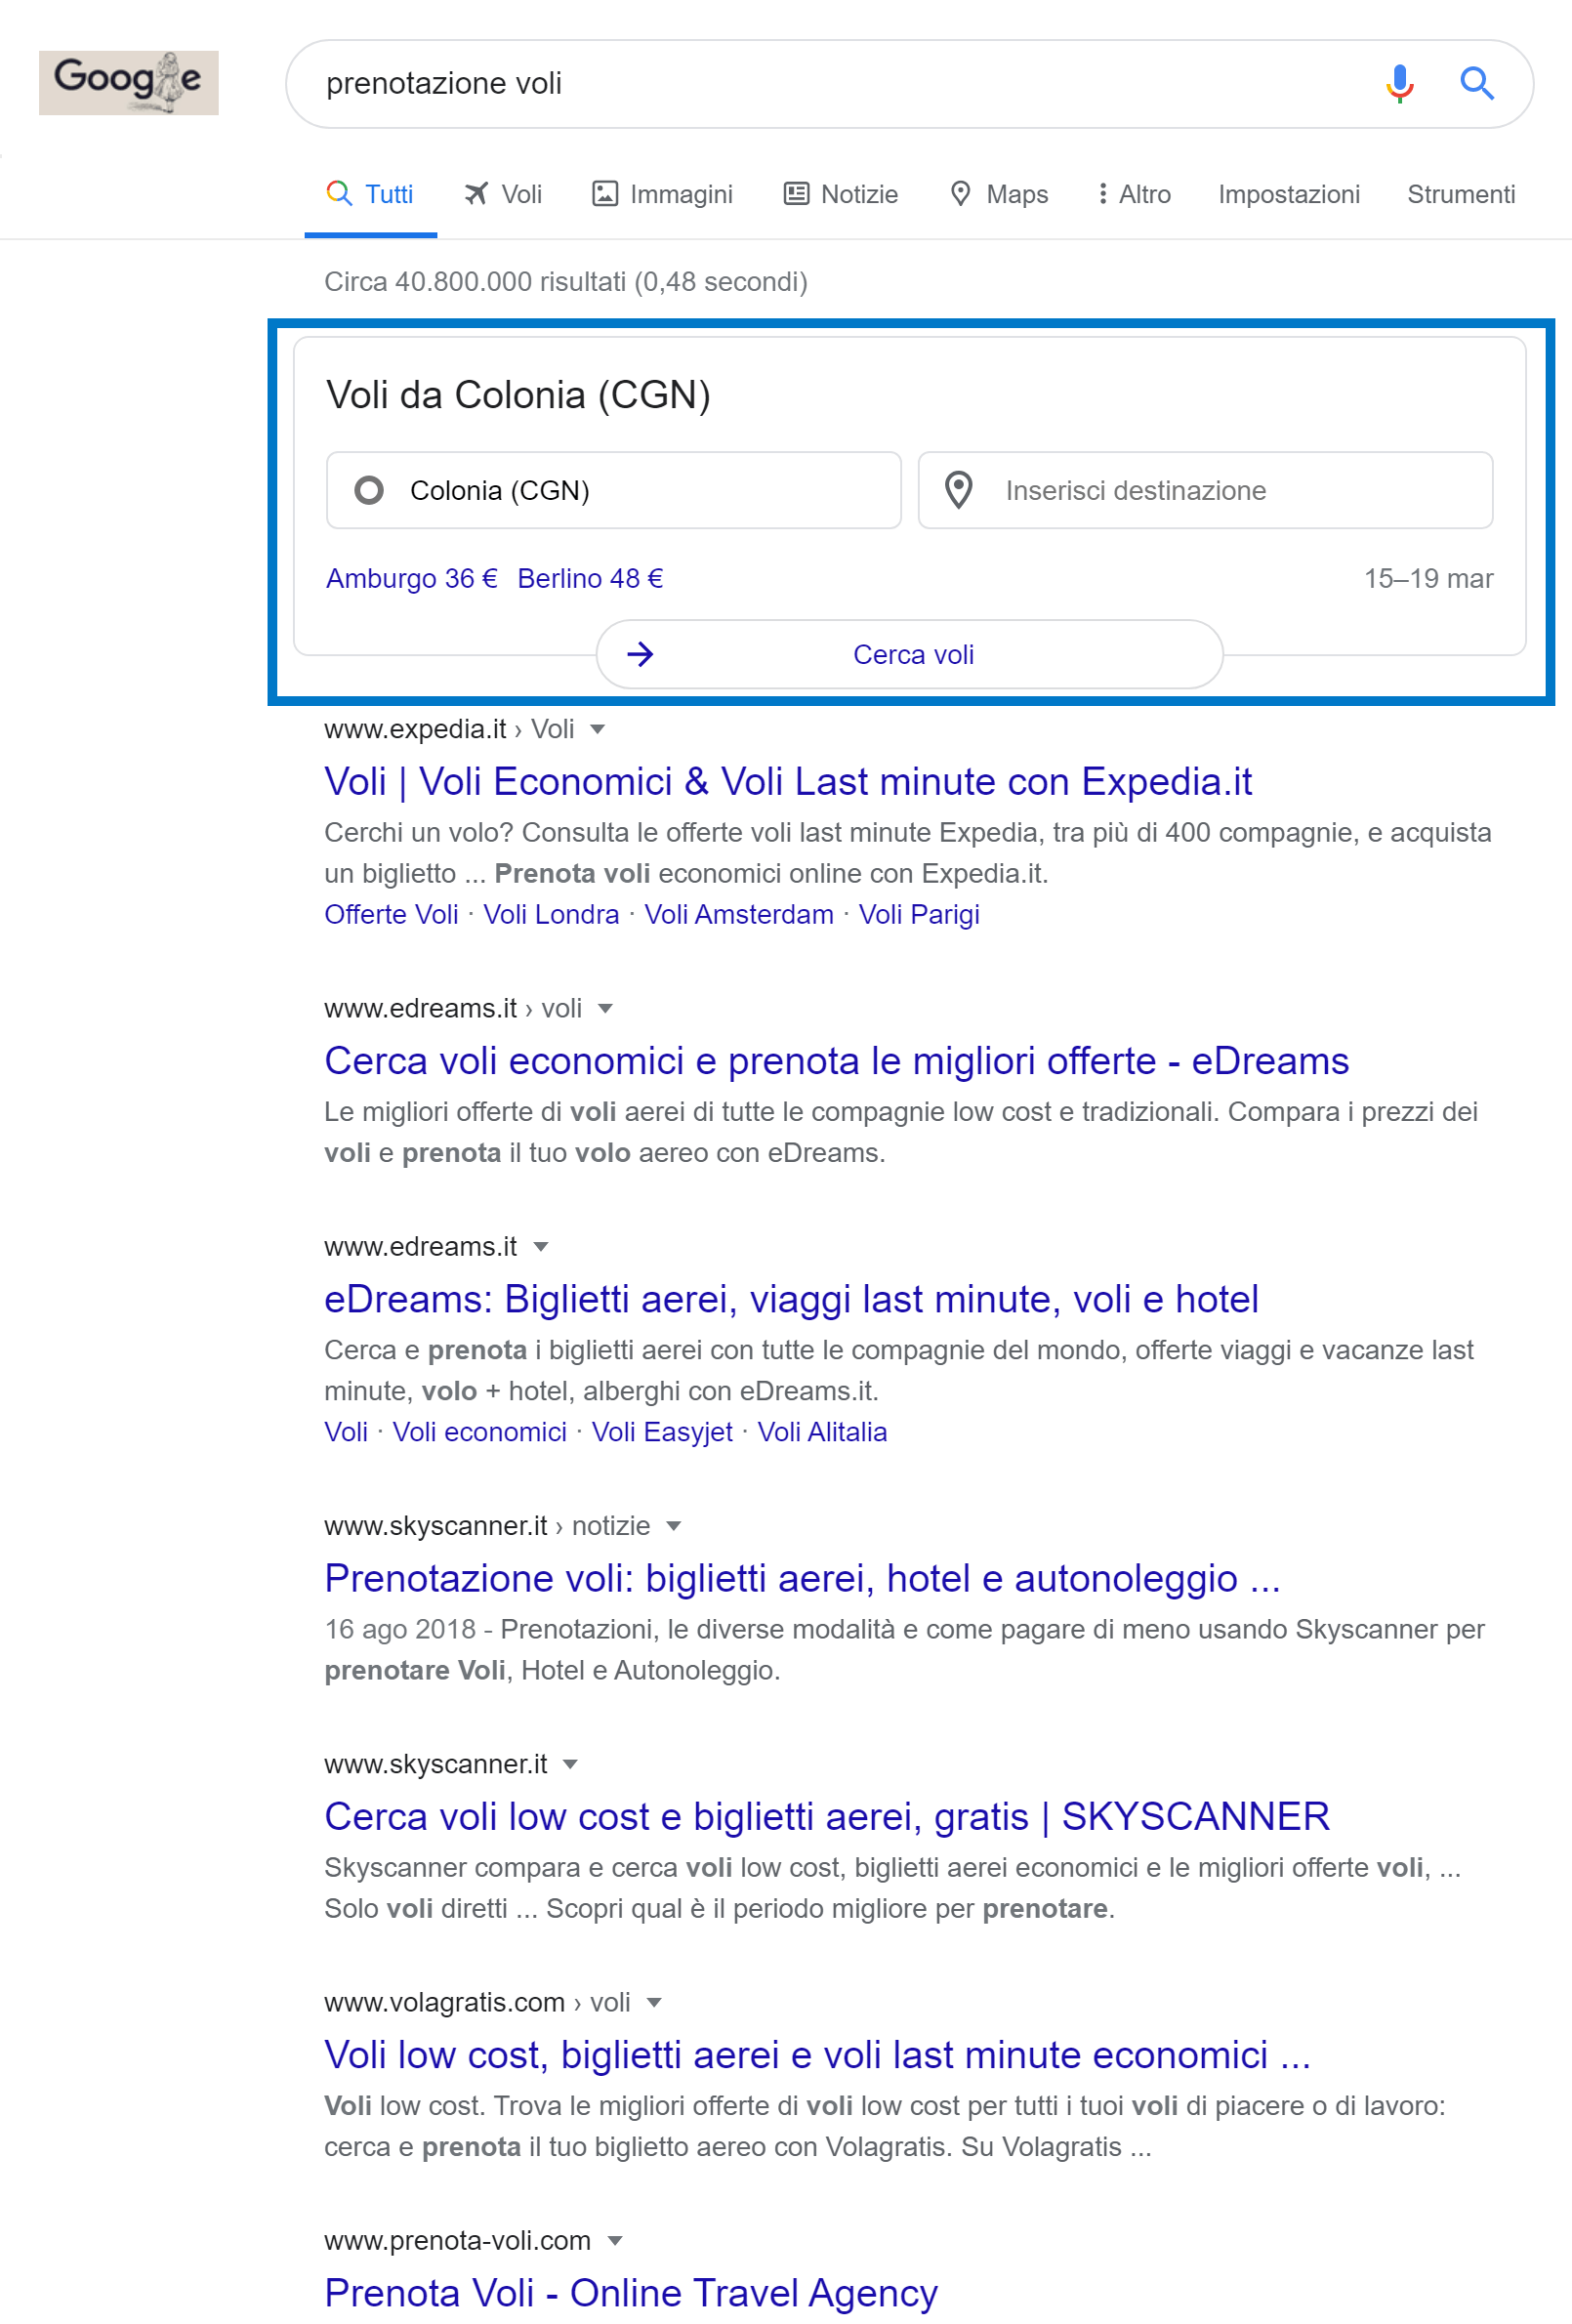
Task: Expand dropdown arrow next to www.prenota-voli.com
Action: point(615,2240)
